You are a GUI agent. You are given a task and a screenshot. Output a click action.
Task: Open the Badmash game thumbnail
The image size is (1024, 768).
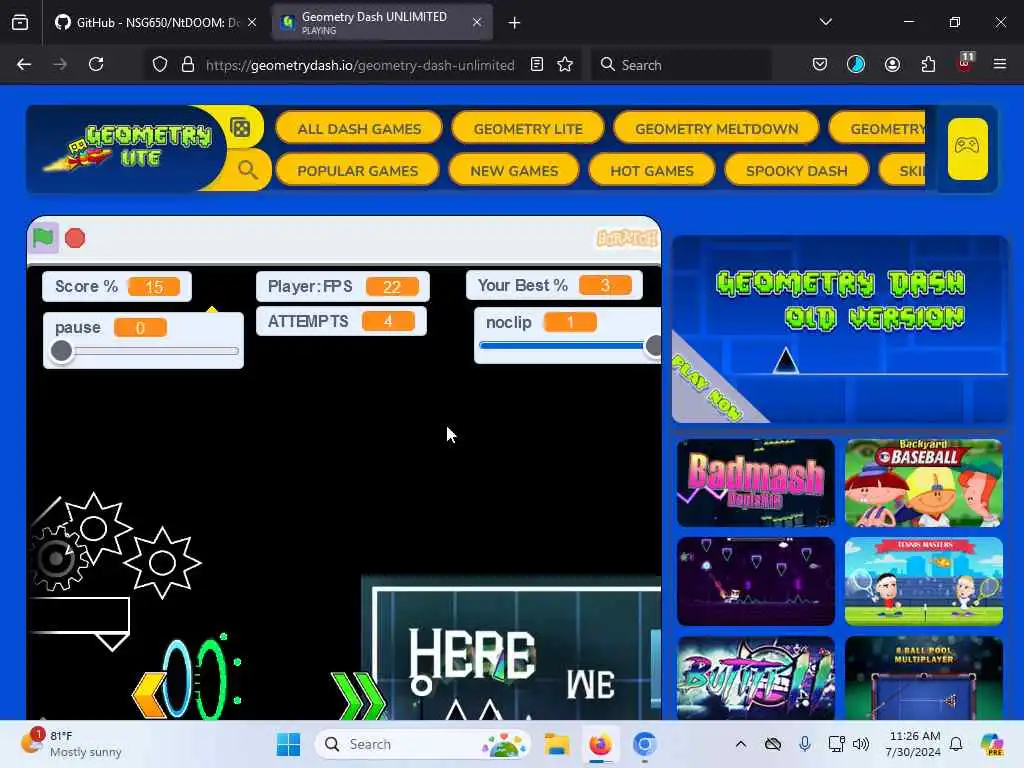pyautogui.click(x=756, y=483)
